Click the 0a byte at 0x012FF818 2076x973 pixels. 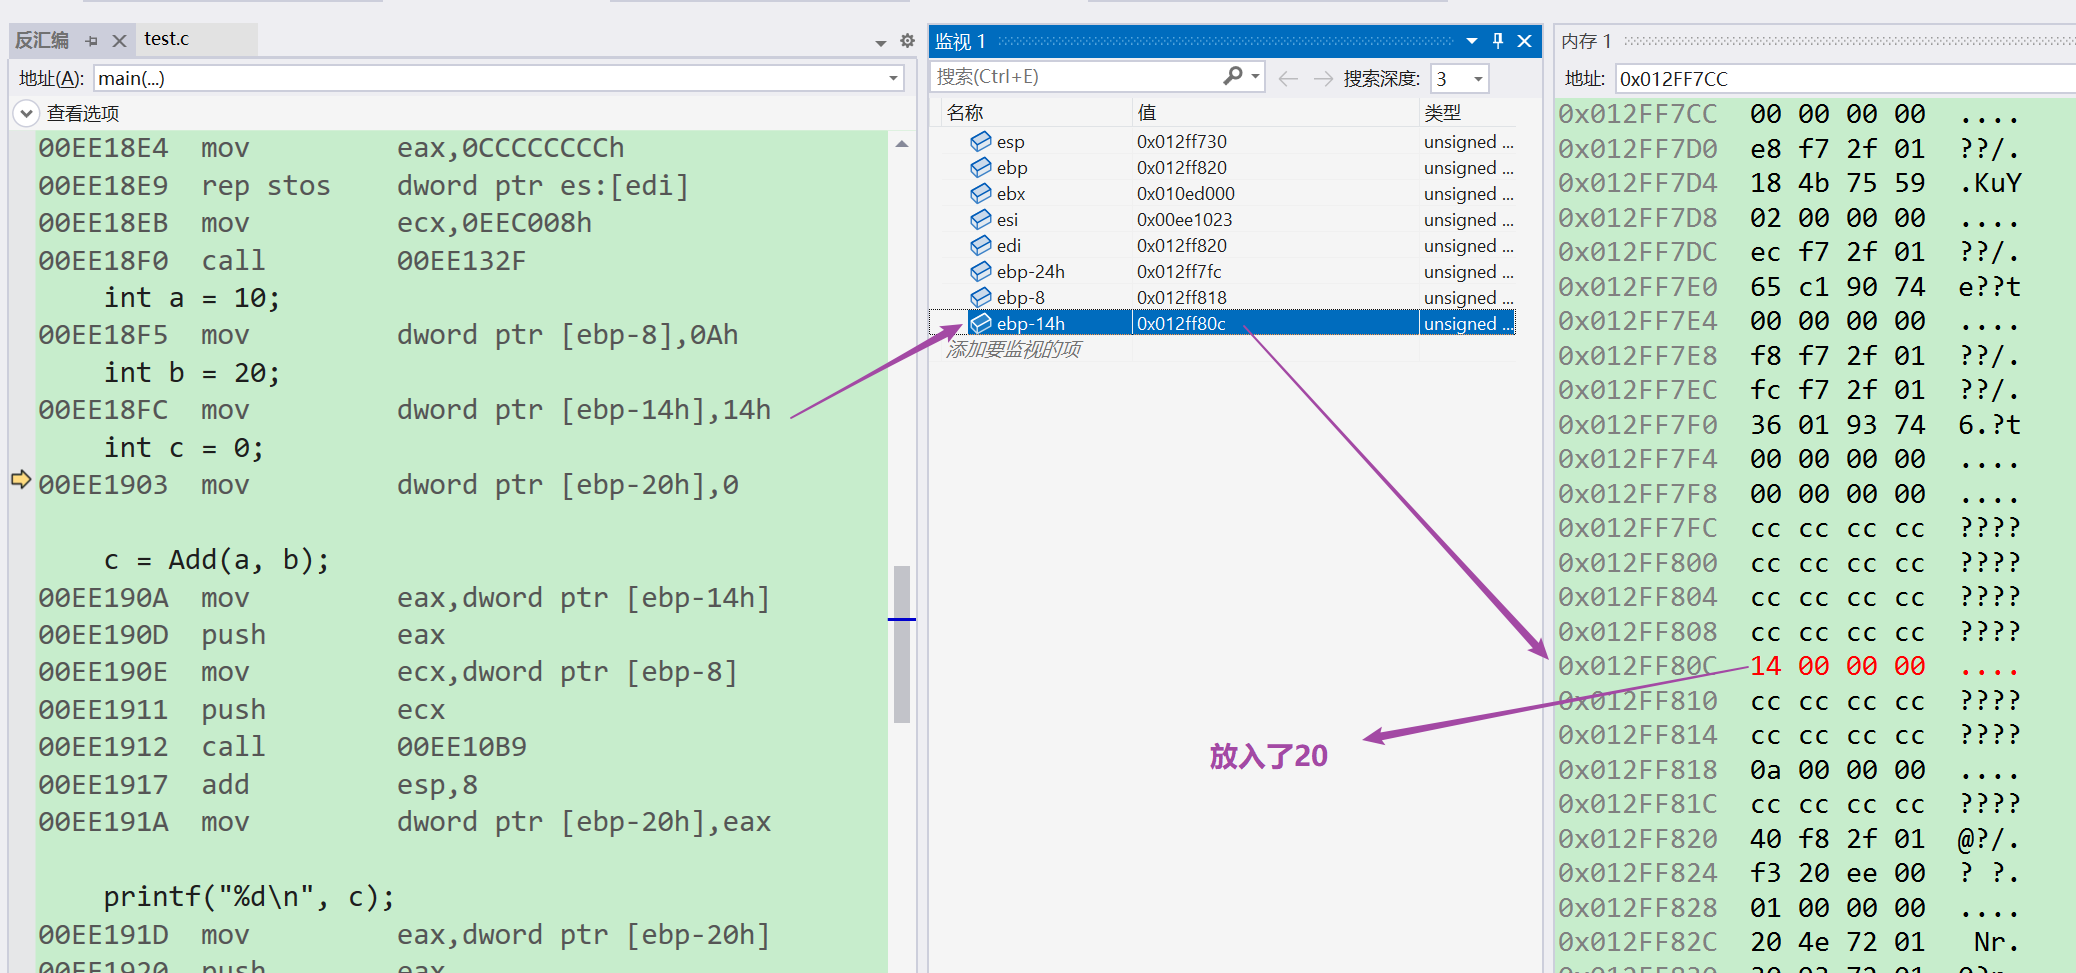coord(1765,770)
